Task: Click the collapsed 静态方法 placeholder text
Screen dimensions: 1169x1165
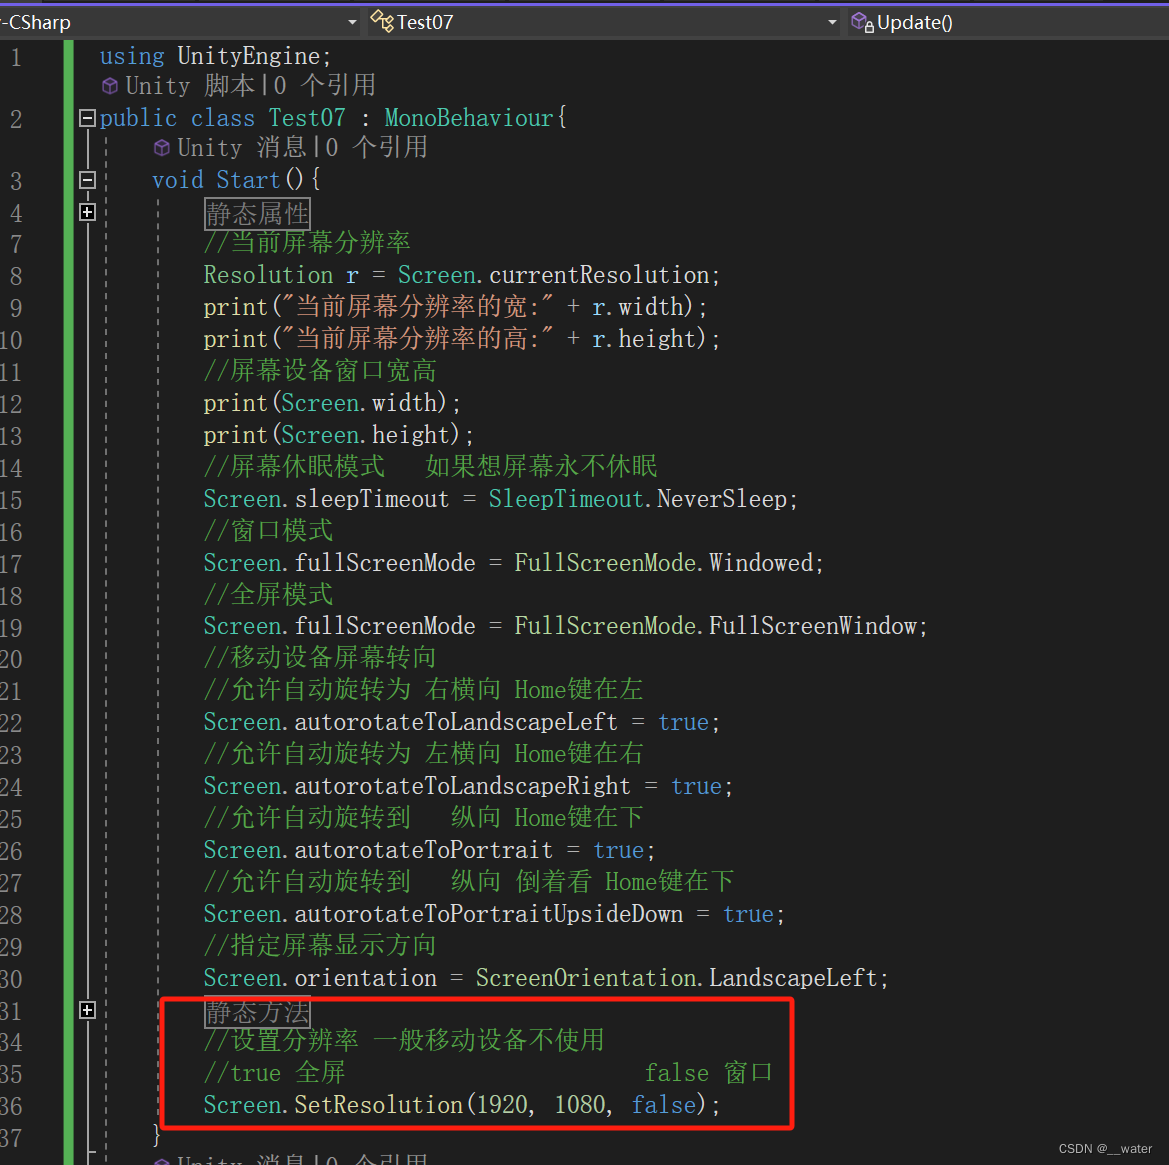Action: (x=257, y=1012)
